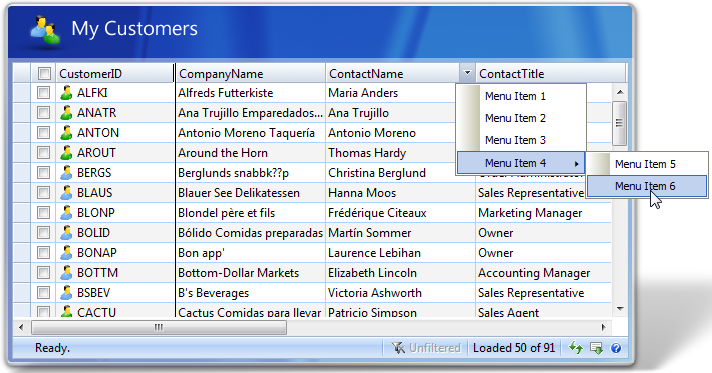Click the horizontal scrollbar left arrow
The image size is (712, 373).
pos(21,327)
